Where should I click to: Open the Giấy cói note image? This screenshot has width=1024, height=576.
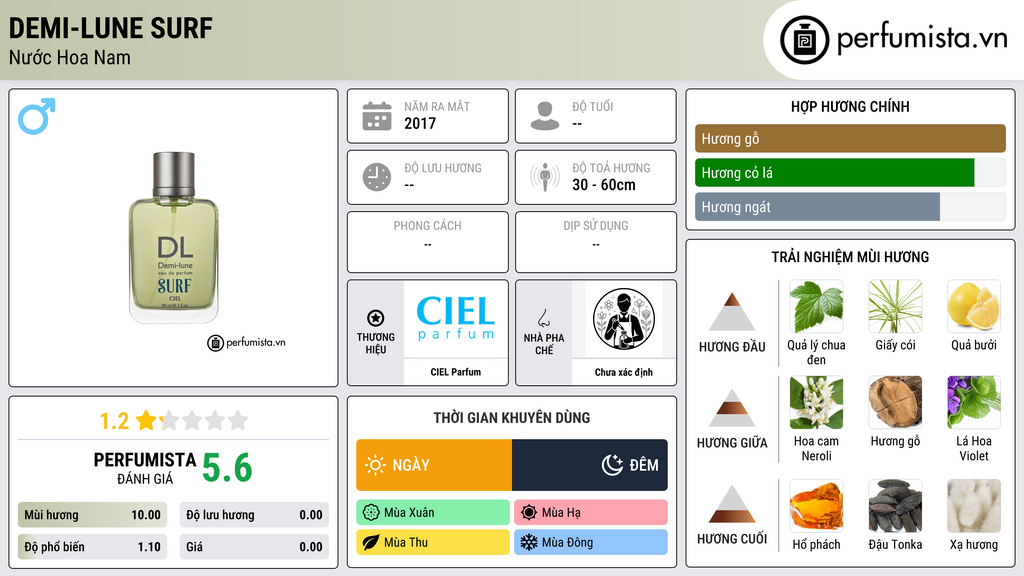click(x=895, y=307)
